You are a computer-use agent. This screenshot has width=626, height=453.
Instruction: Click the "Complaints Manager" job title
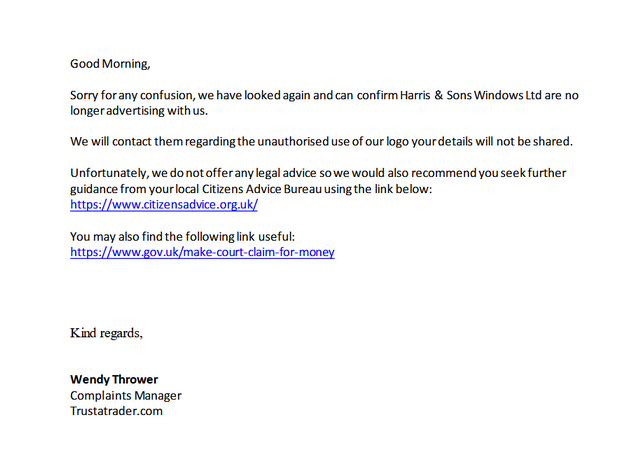pos(126,395)
